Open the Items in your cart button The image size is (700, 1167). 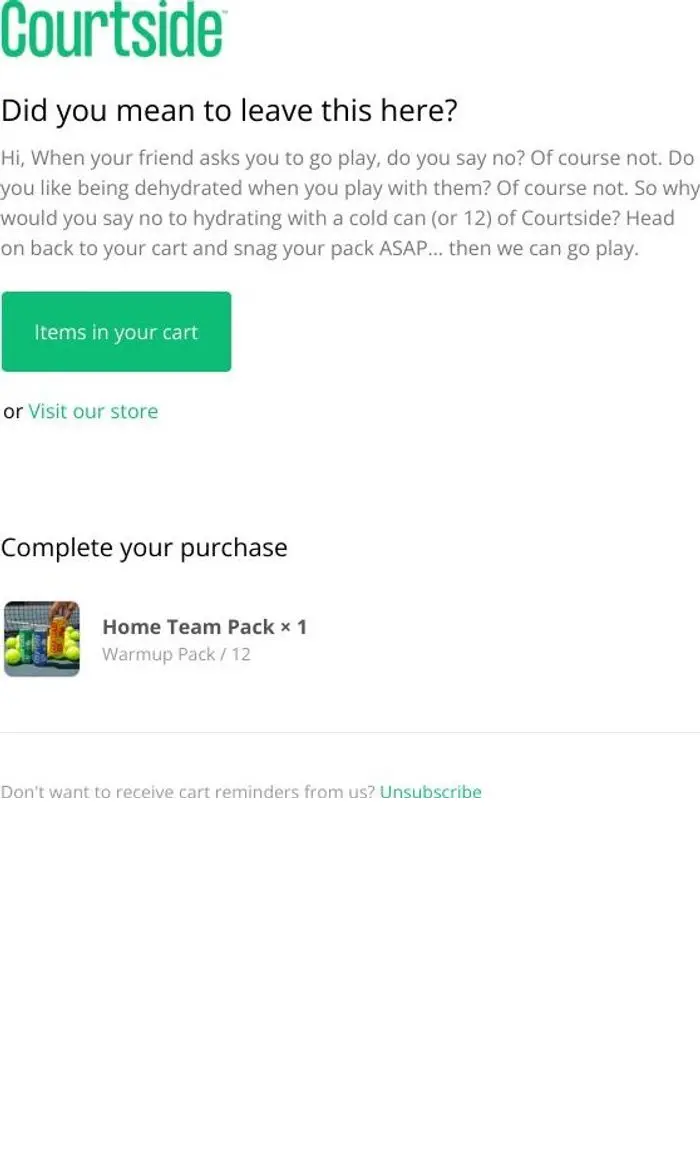[x=116, y=332]
